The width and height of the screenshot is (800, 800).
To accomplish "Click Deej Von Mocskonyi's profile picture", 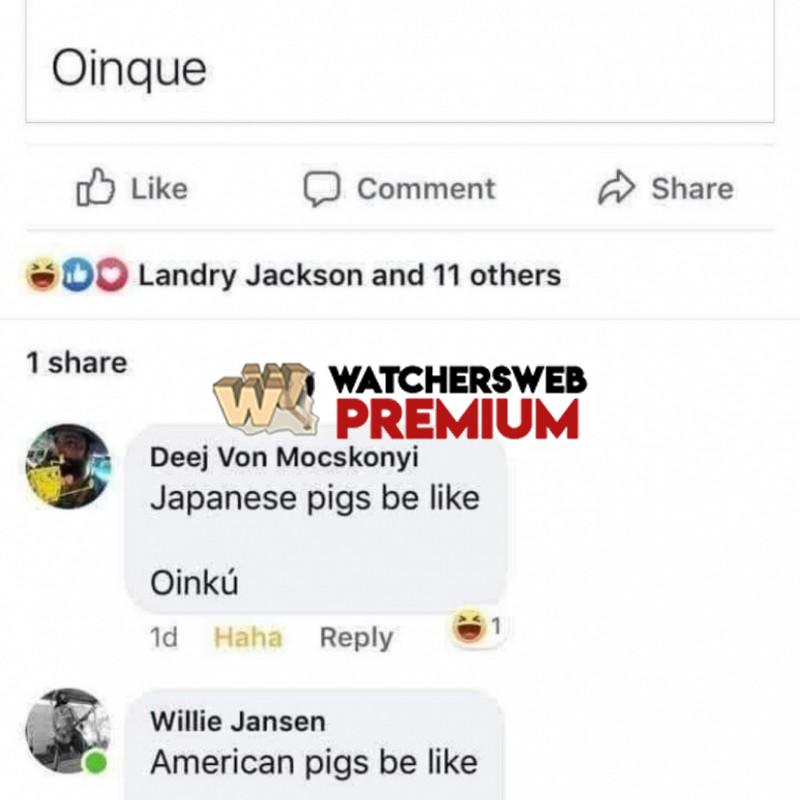I will coord(68,466).
